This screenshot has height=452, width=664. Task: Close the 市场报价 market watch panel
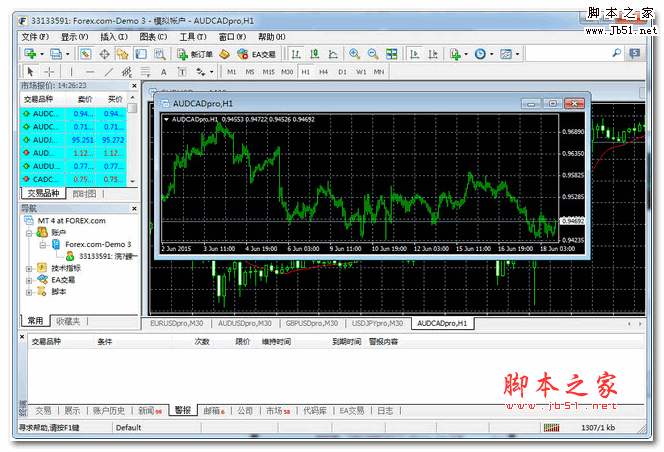click(x=134, y=86)
